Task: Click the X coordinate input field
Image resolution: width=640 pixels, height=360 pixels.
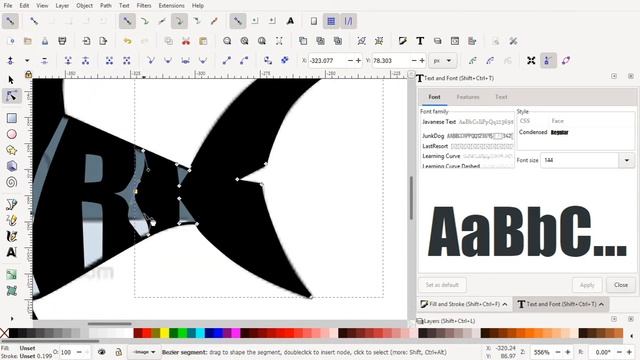Action: (327, 61)
